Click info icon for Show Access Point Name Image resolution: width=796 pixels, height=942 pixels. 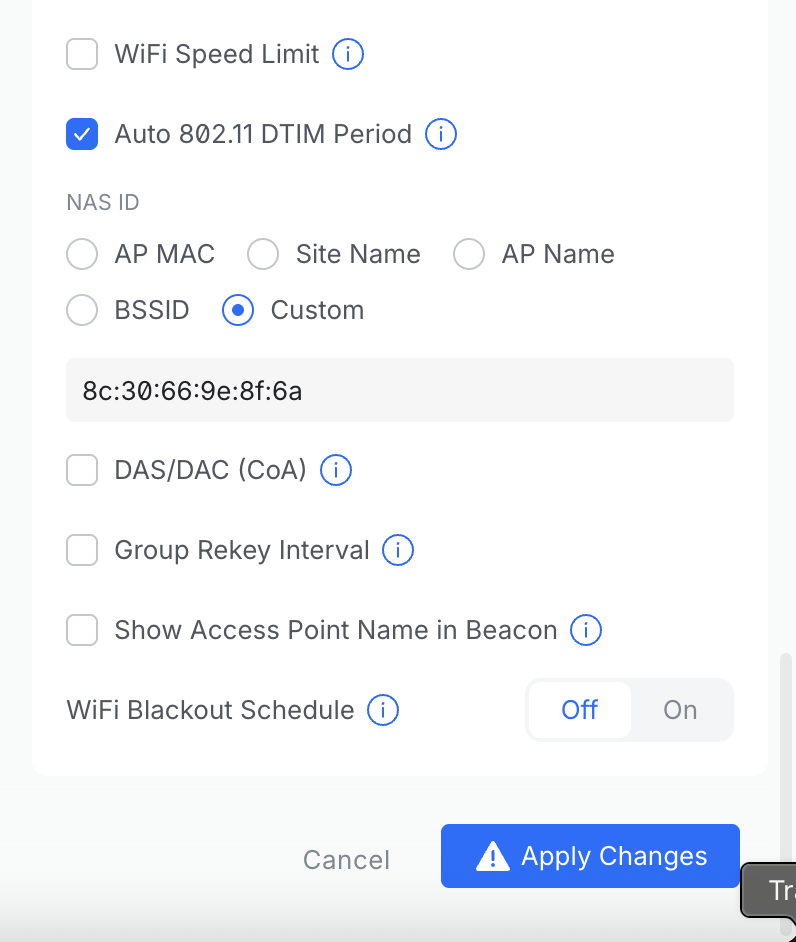585,630
